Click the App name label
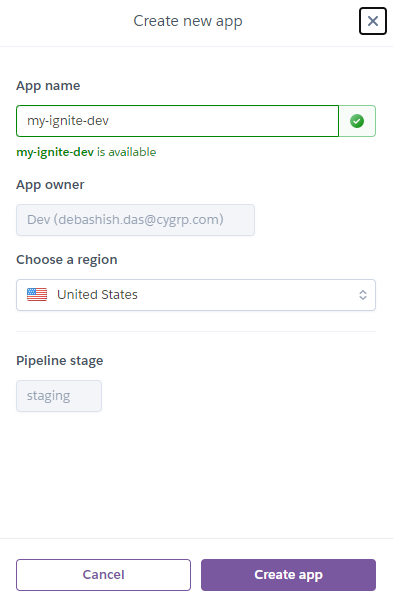The image size is (393, 598). (48, 85)
